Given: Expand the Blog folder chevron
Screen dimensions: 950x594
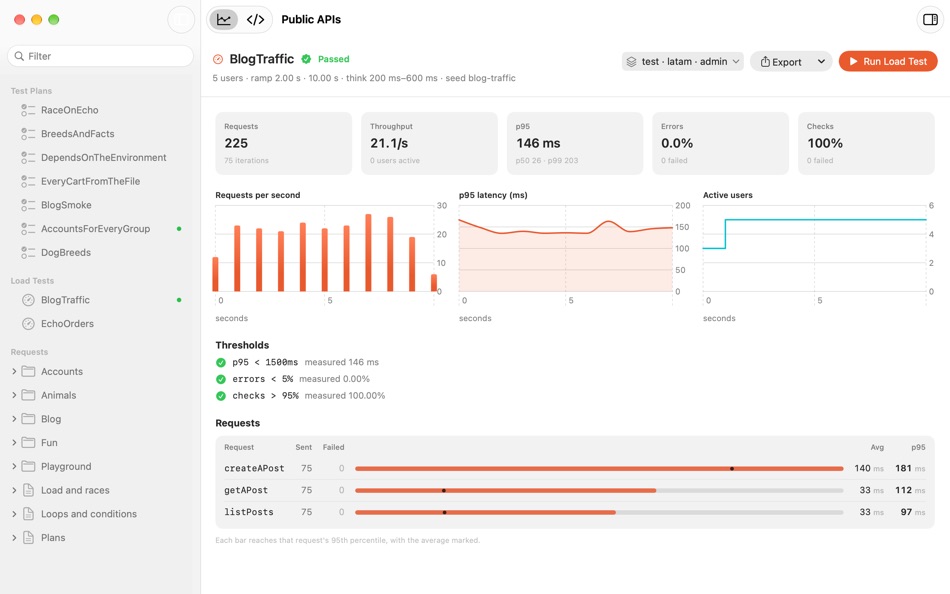Looking at the screenshot, I should 14,419.
